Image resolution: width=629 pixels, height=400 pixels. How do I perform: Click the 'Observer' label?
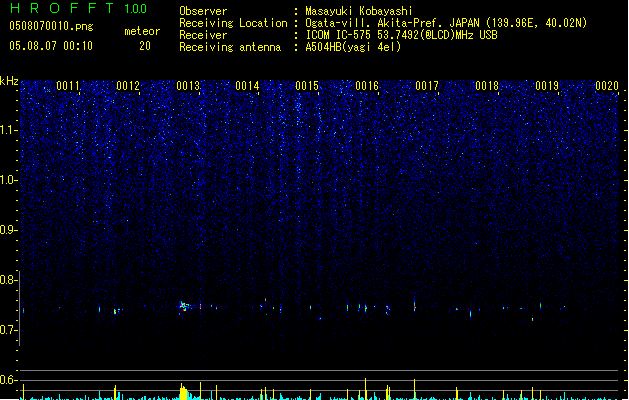tap(203, 11)
